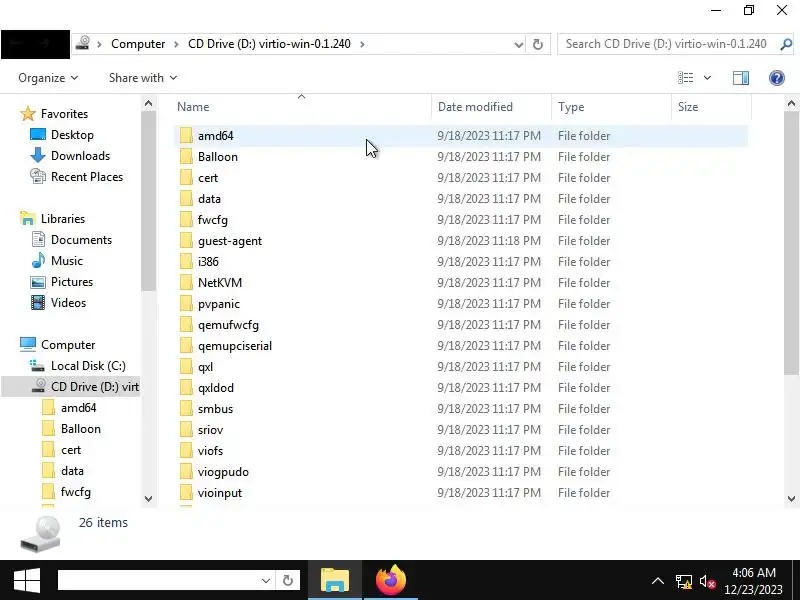
Task: Open the Help question mark icon
Action: tap(777, 78)
